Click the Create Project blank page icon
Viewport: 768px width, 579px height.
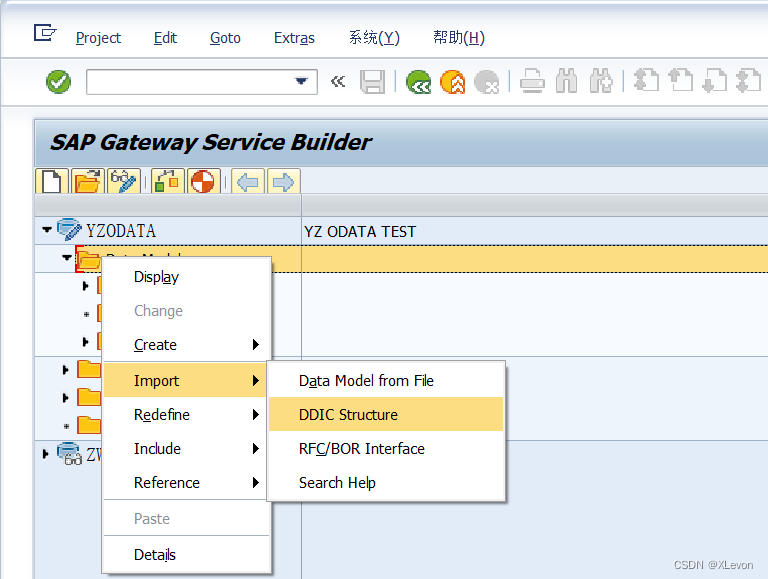52,181
